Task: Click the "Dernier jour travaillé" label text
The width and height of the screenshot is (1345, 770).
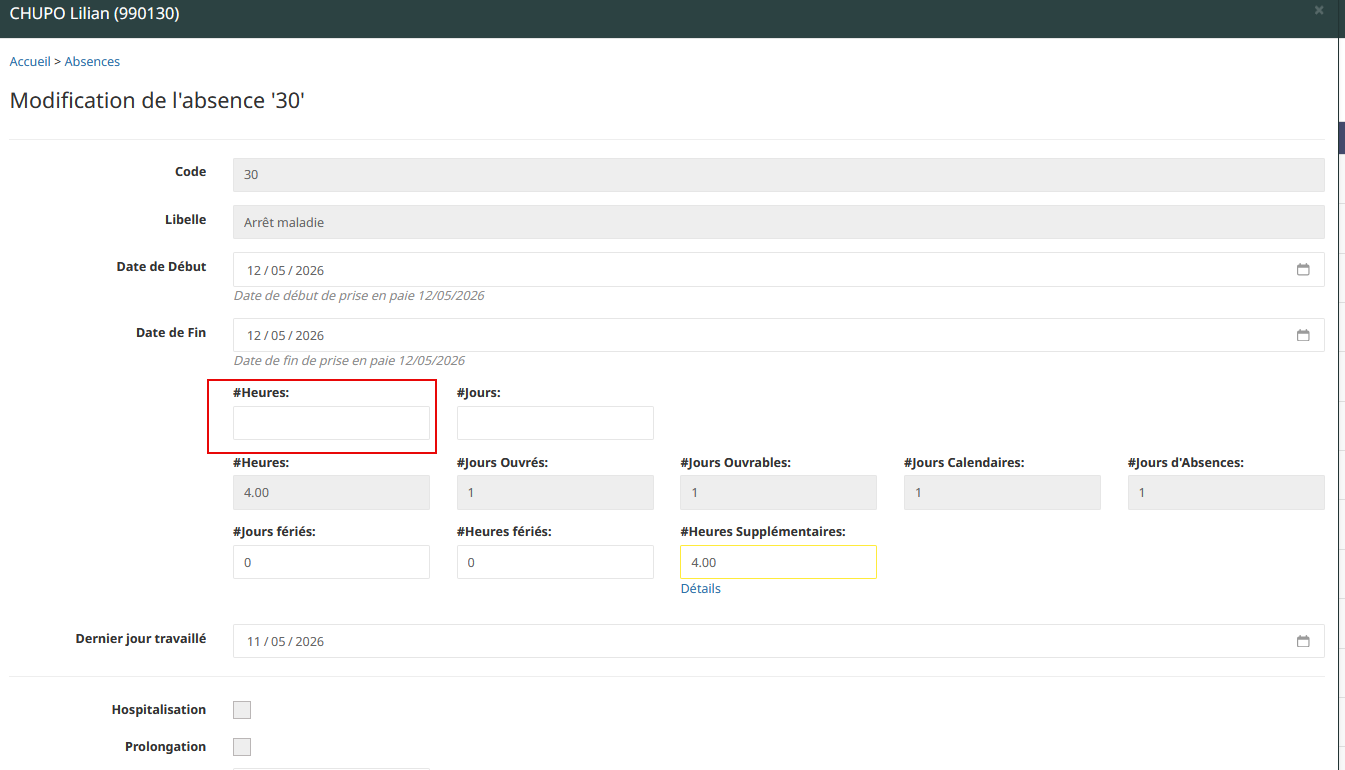Action: point(141,638)
